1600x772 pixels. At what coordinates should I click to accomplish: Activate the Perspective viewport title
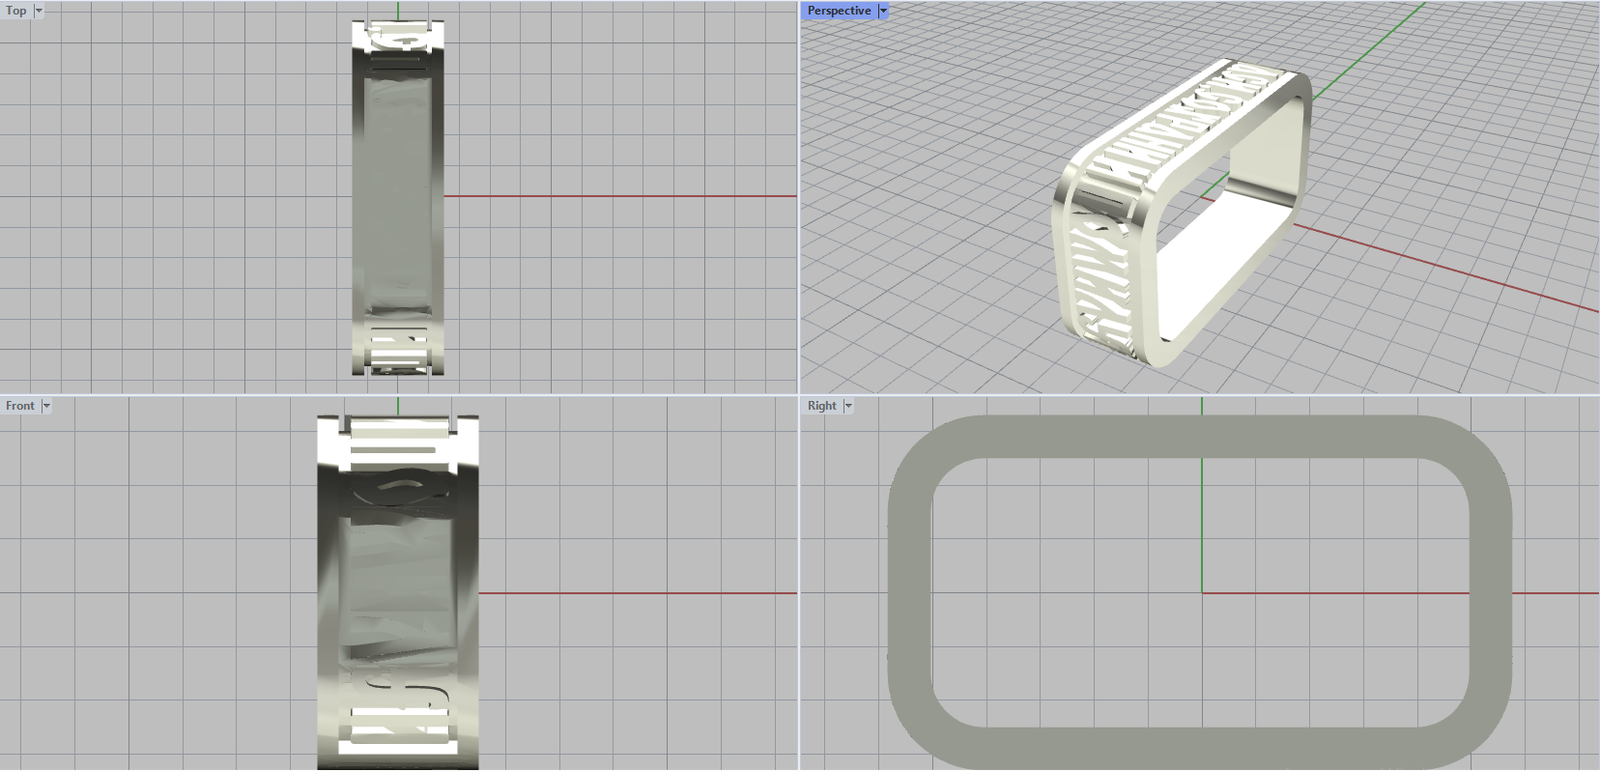(838, 11)
